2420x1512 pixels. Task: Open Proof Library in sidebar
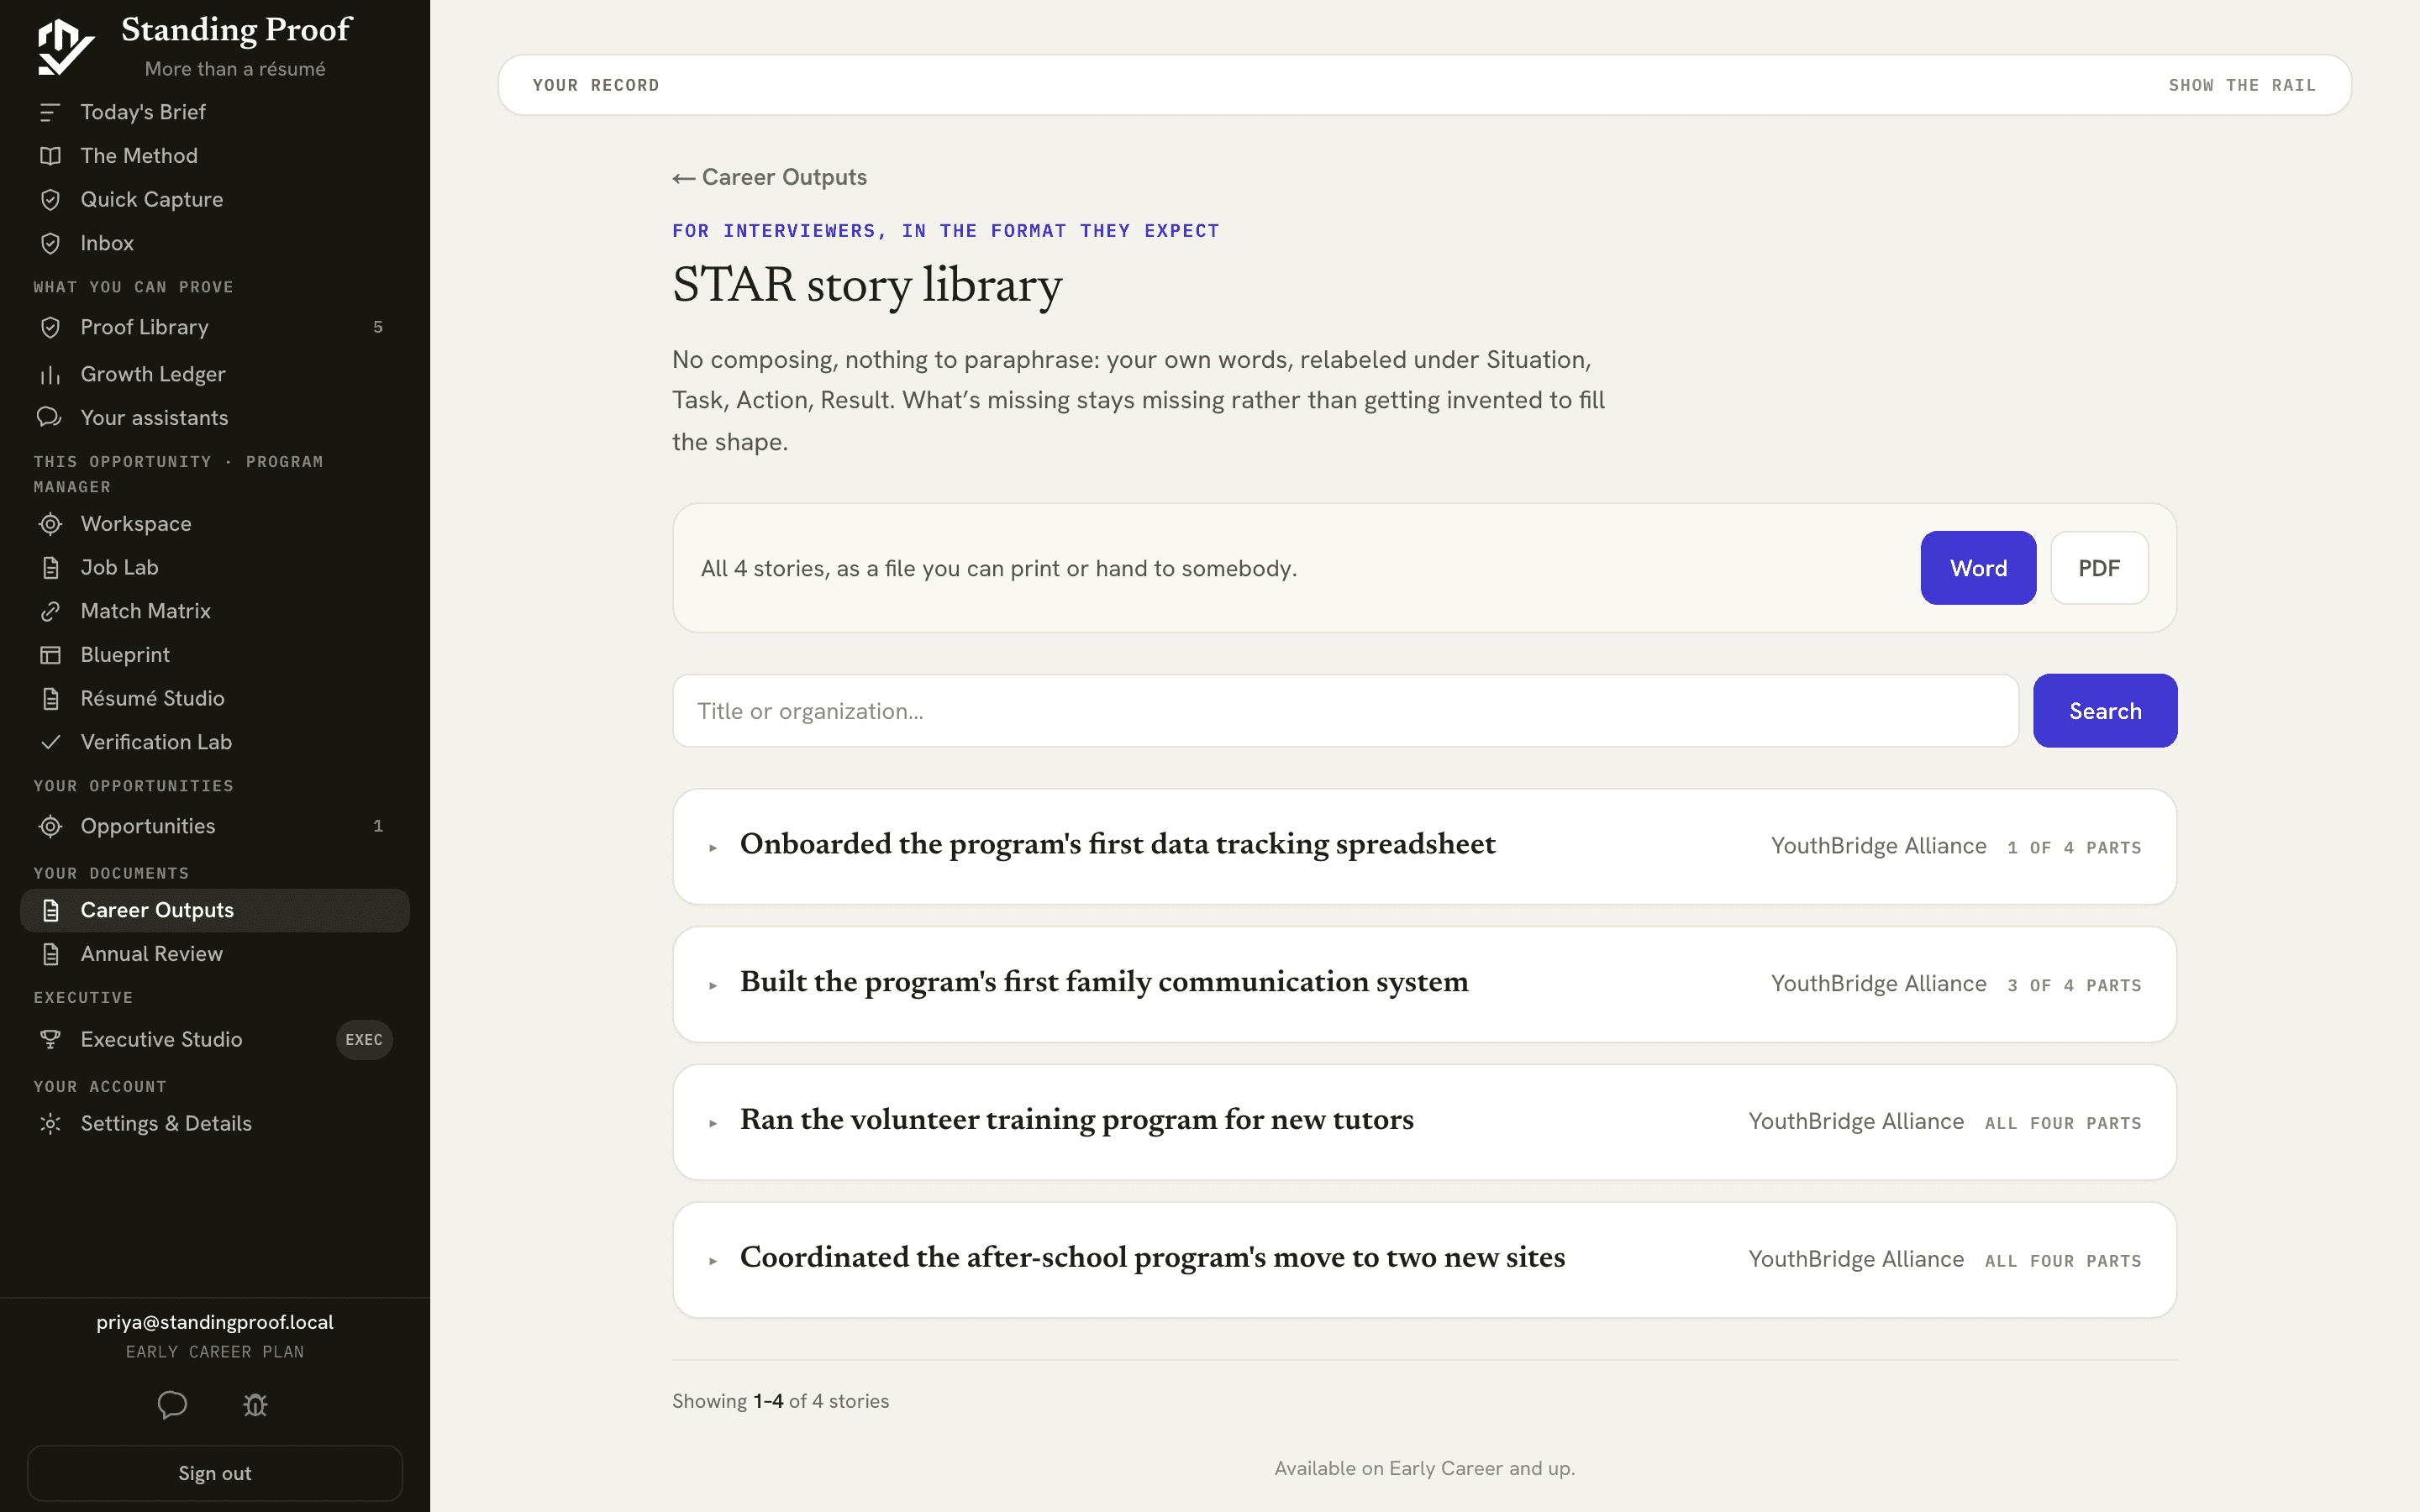[x=214, y=327]
